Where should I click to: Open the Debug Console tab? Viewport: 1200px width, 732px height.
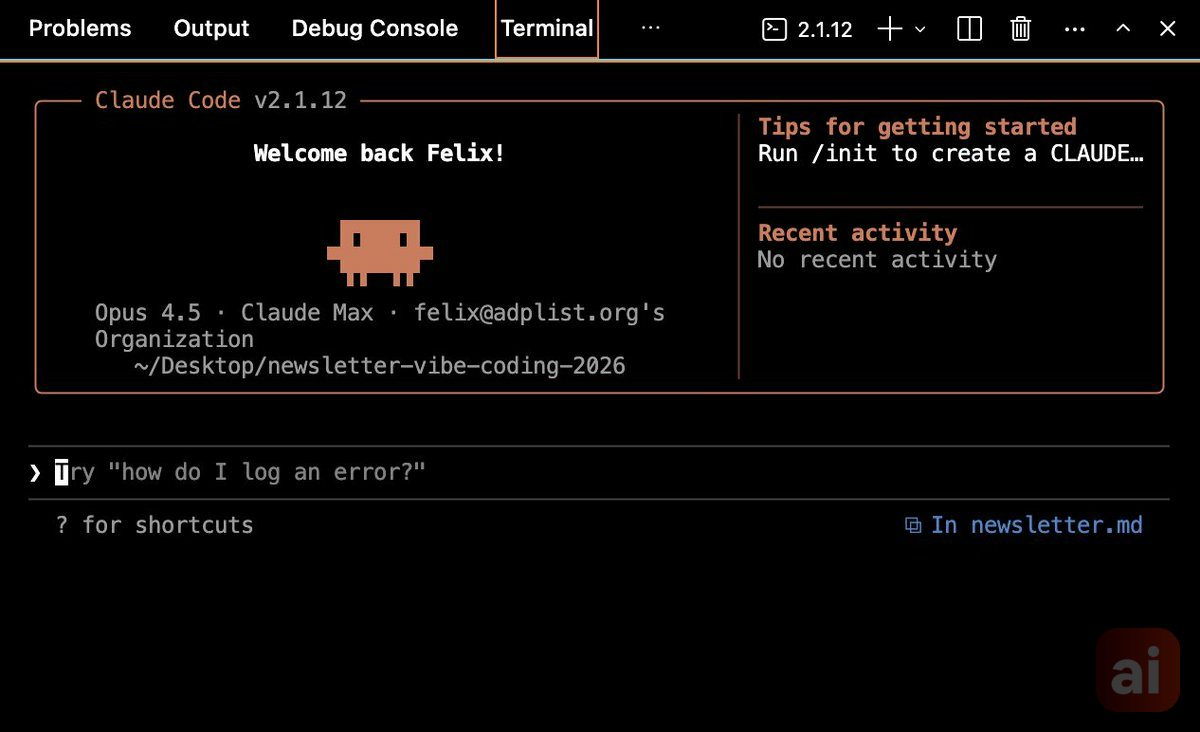coord(375,29)
